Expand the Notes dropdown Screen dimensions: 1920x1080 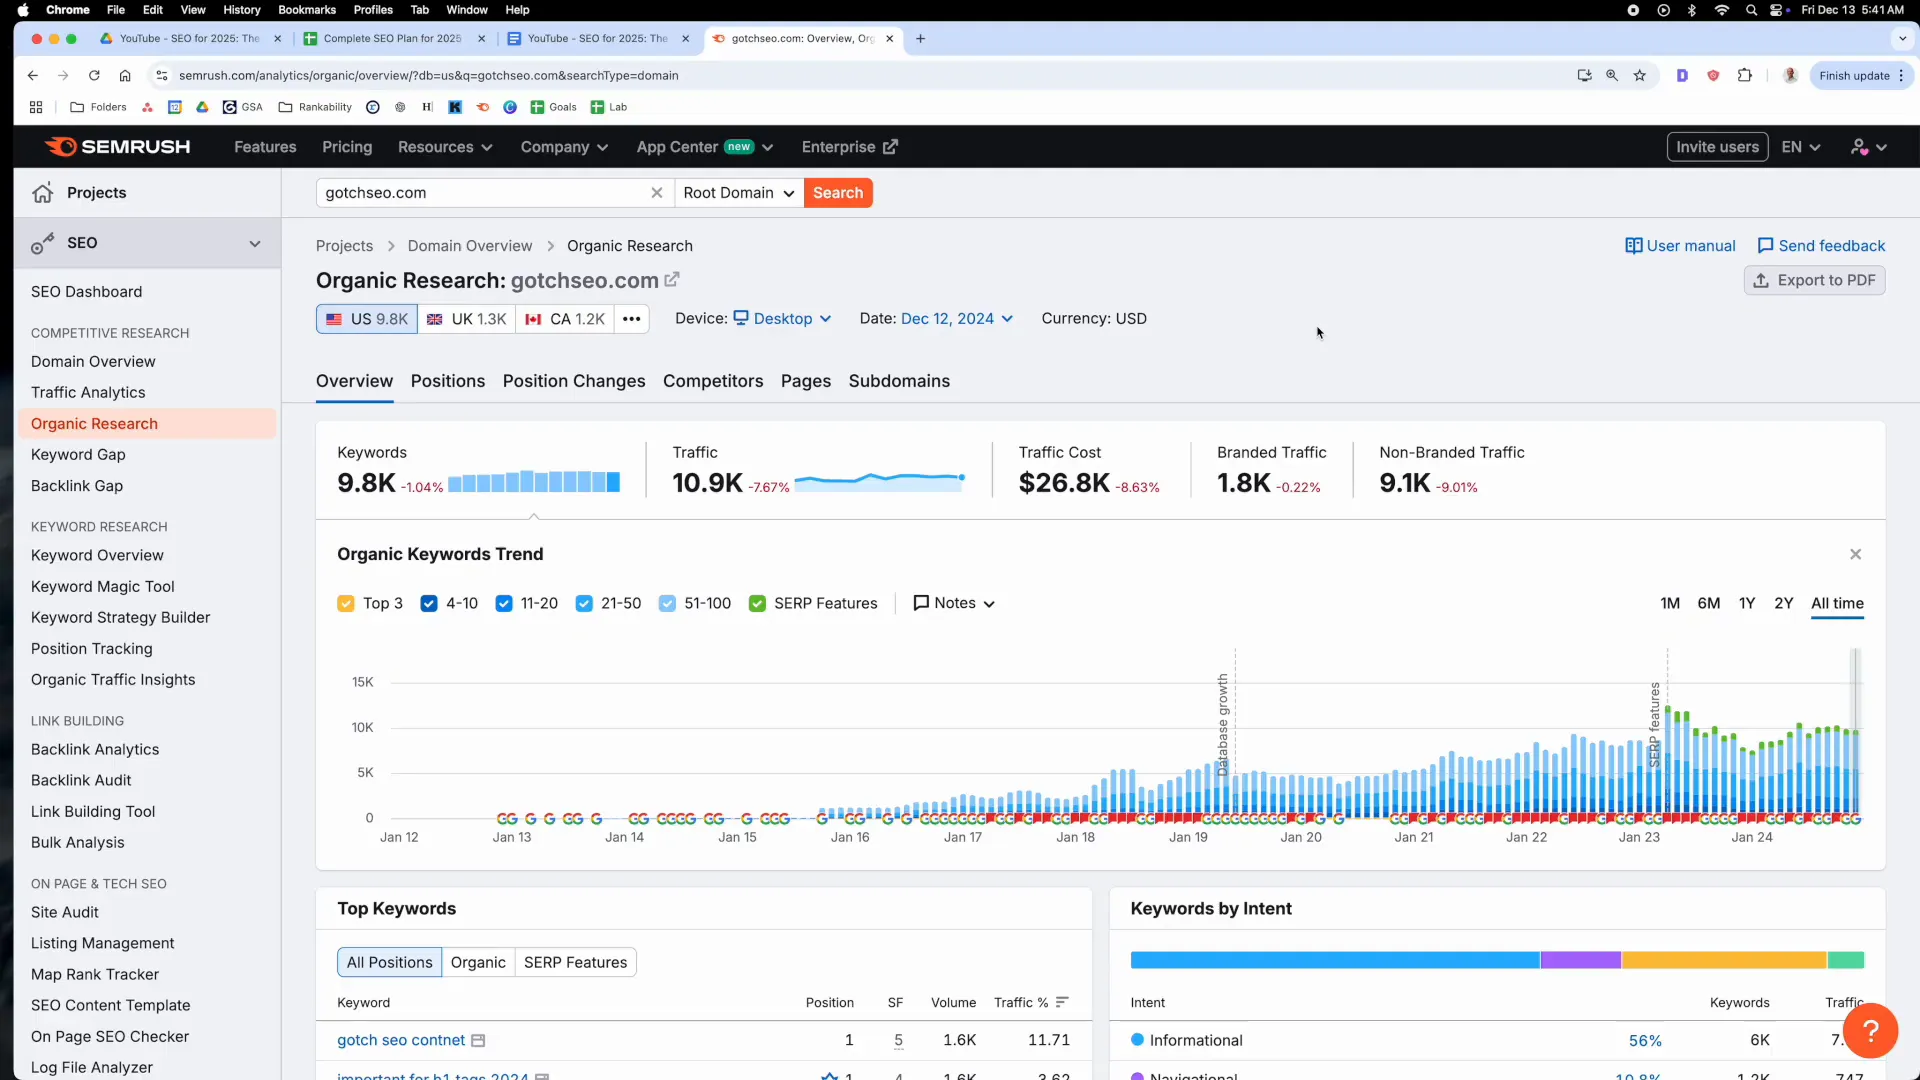(x=954, y=604)
